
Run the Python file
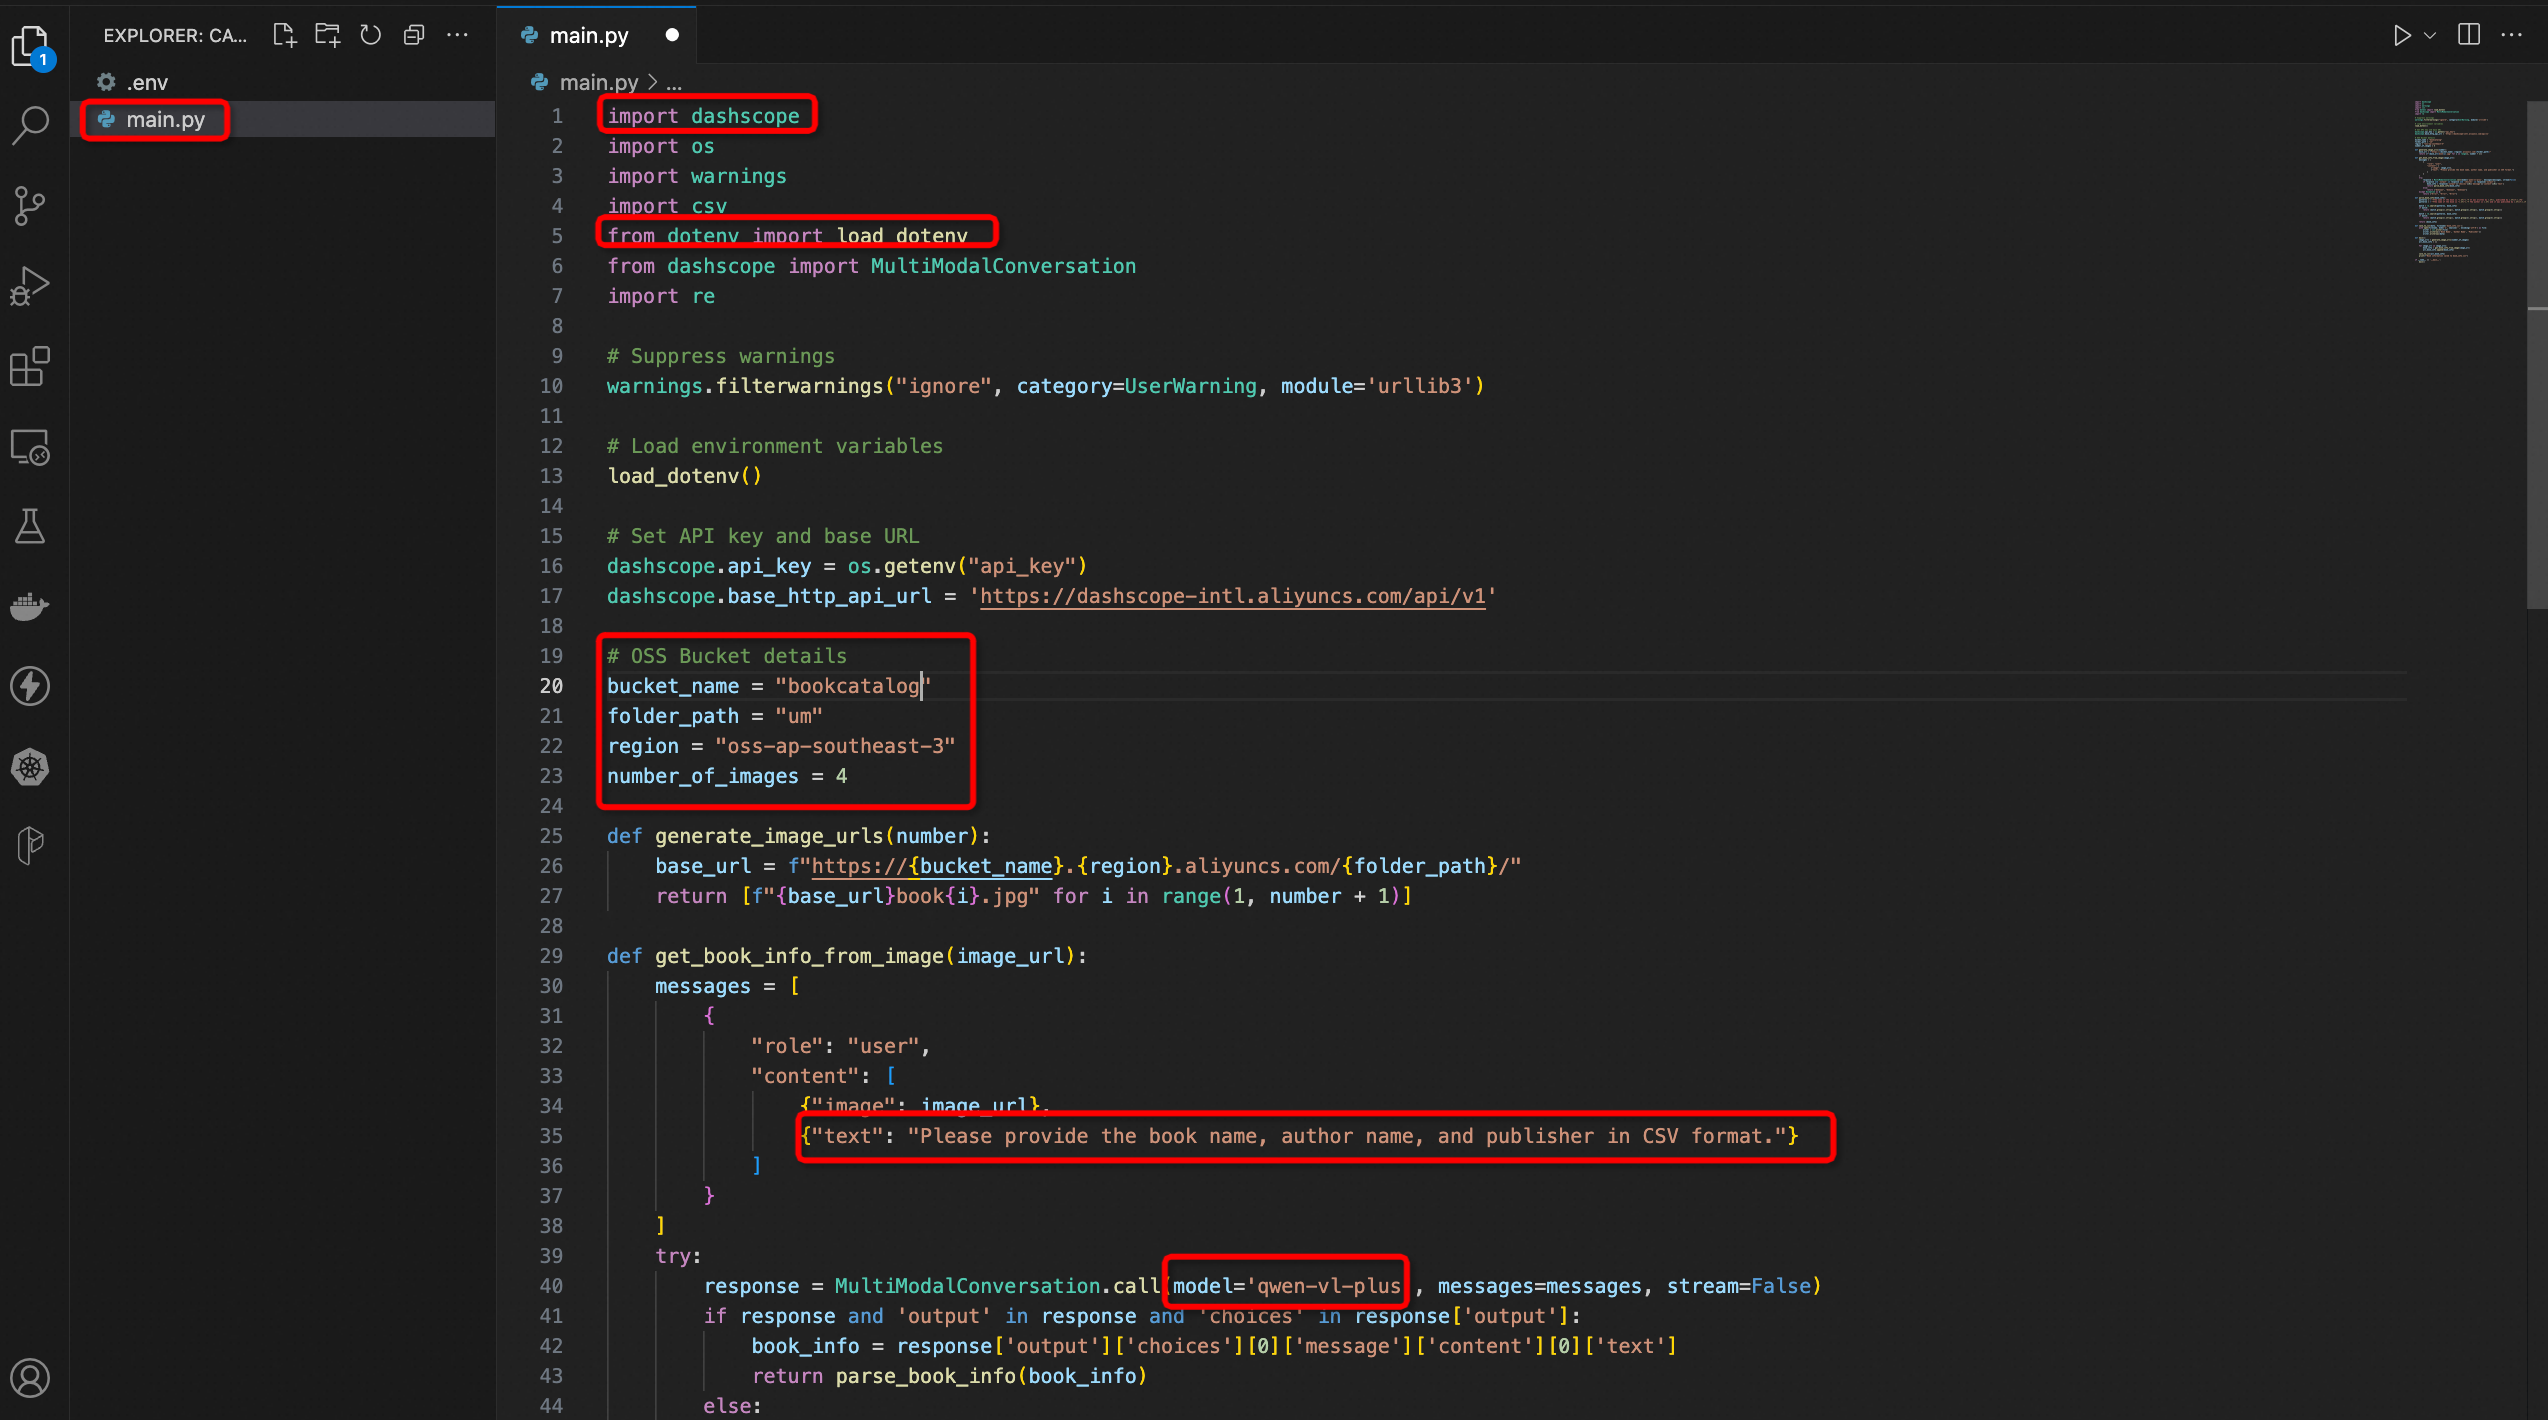[x=2401, y=35]
